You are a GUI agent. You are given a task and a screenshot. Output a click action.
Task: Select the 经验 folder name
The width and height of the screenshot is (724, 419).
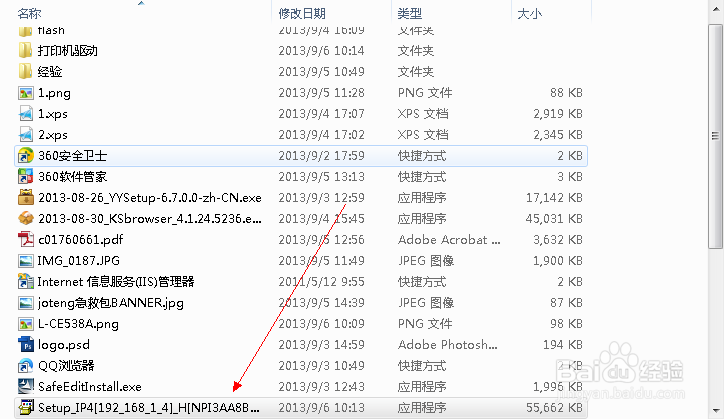50,72
